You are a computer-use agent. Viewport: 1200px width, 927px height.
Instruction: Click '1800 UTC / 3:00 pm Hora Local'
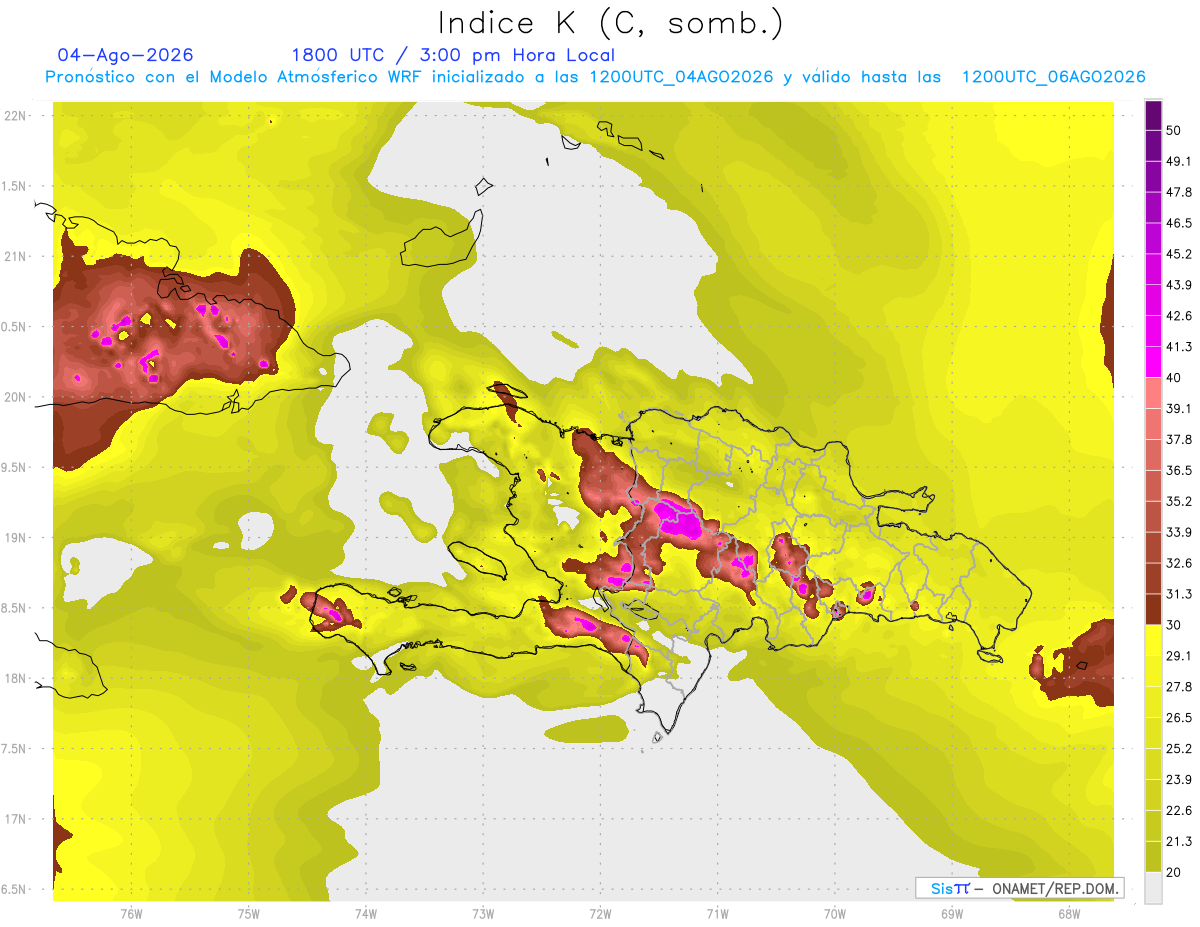tap(453, 55)
